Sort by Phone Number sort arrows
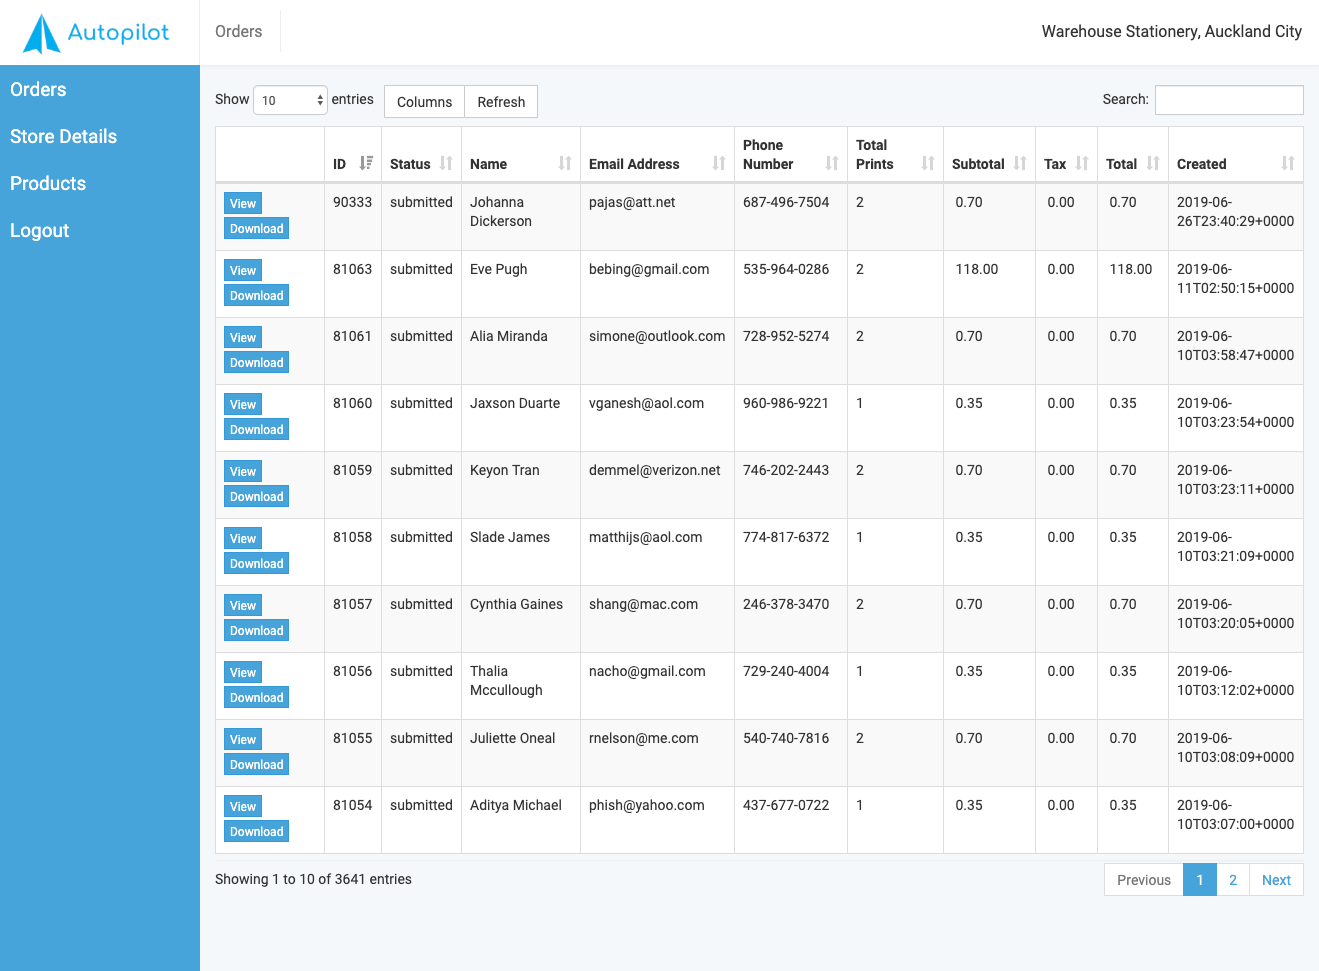This screenshot has height=971, width=1319. 832,163
